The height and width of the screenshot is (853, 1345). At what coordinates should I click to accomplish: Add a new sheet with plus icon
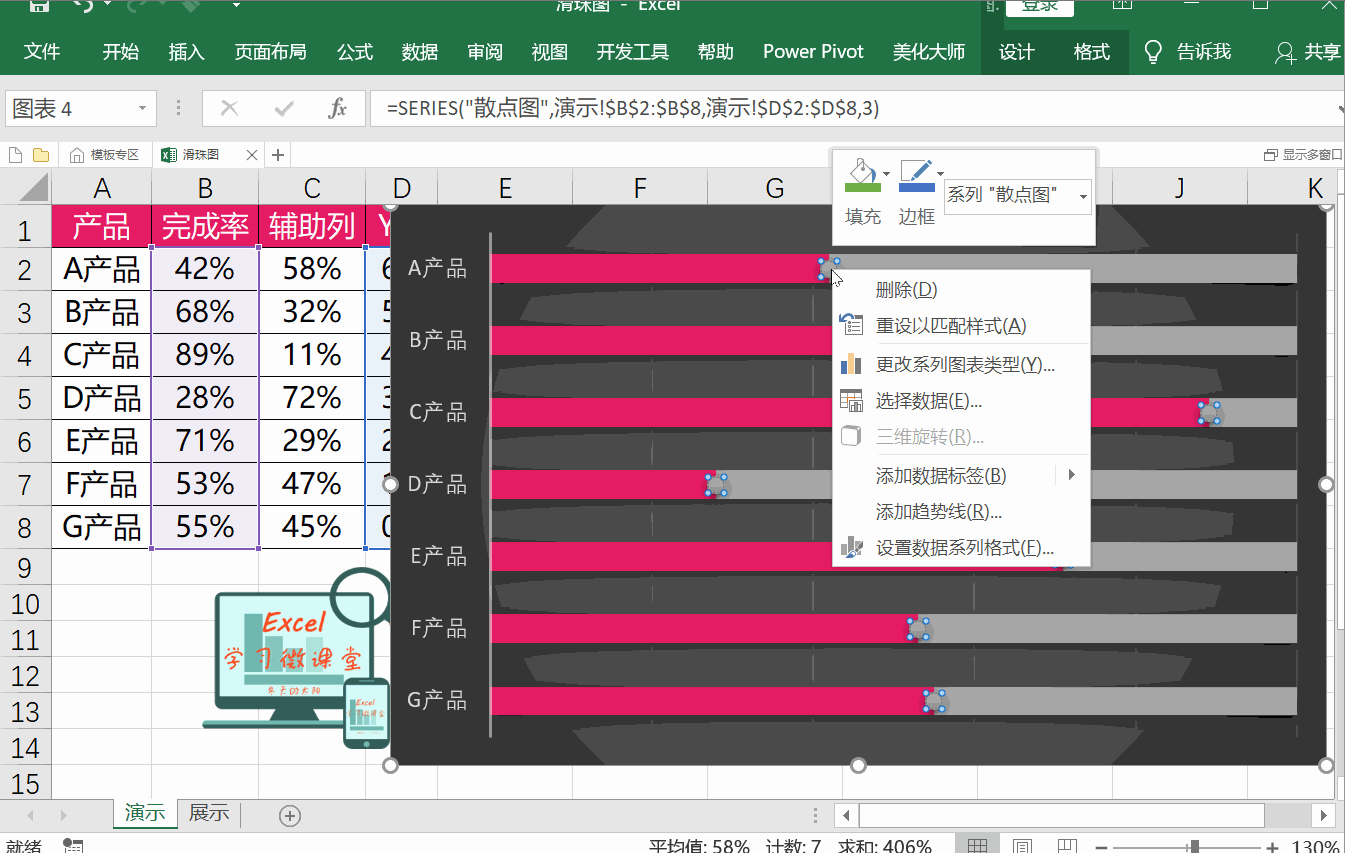pyautogui.click(x=290, y=815)
